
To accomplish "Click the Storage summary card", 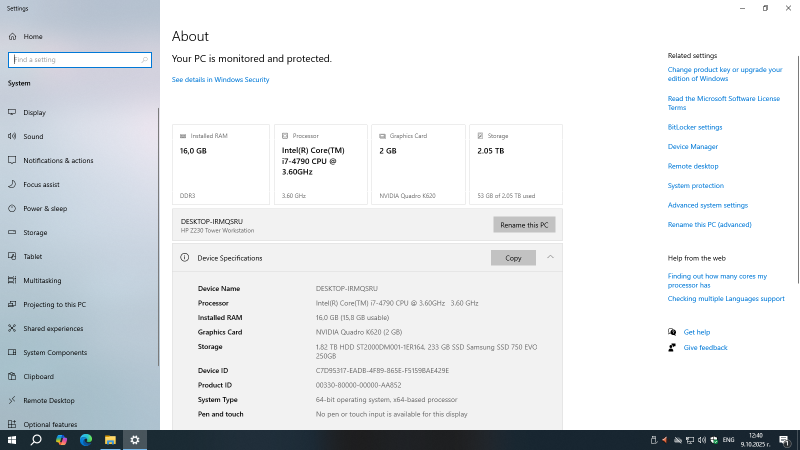I will click(x=515, y=164).
